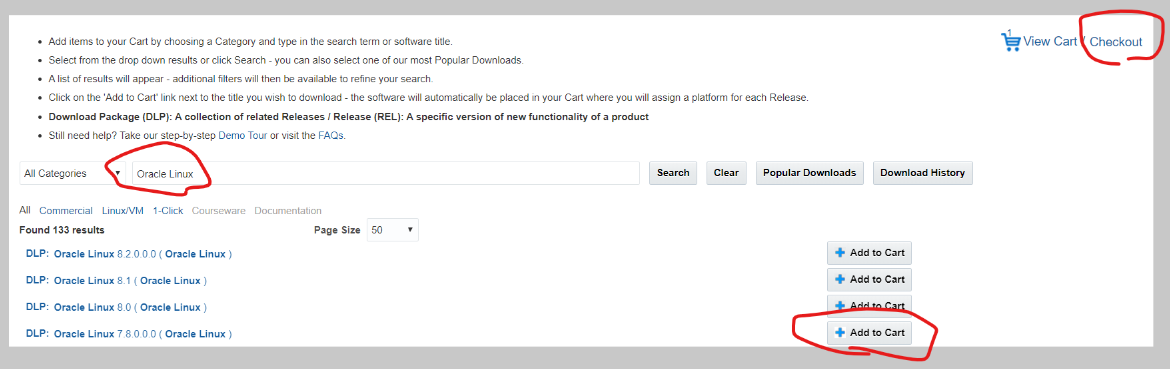
Task: Select the All filter tab
Action: pos(25,210)
